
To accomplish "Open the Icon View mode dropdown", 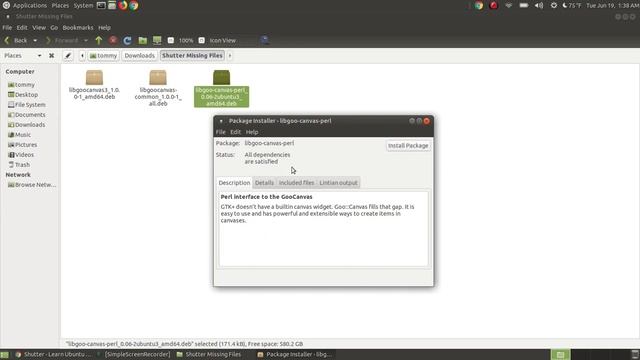I will 222,40.
